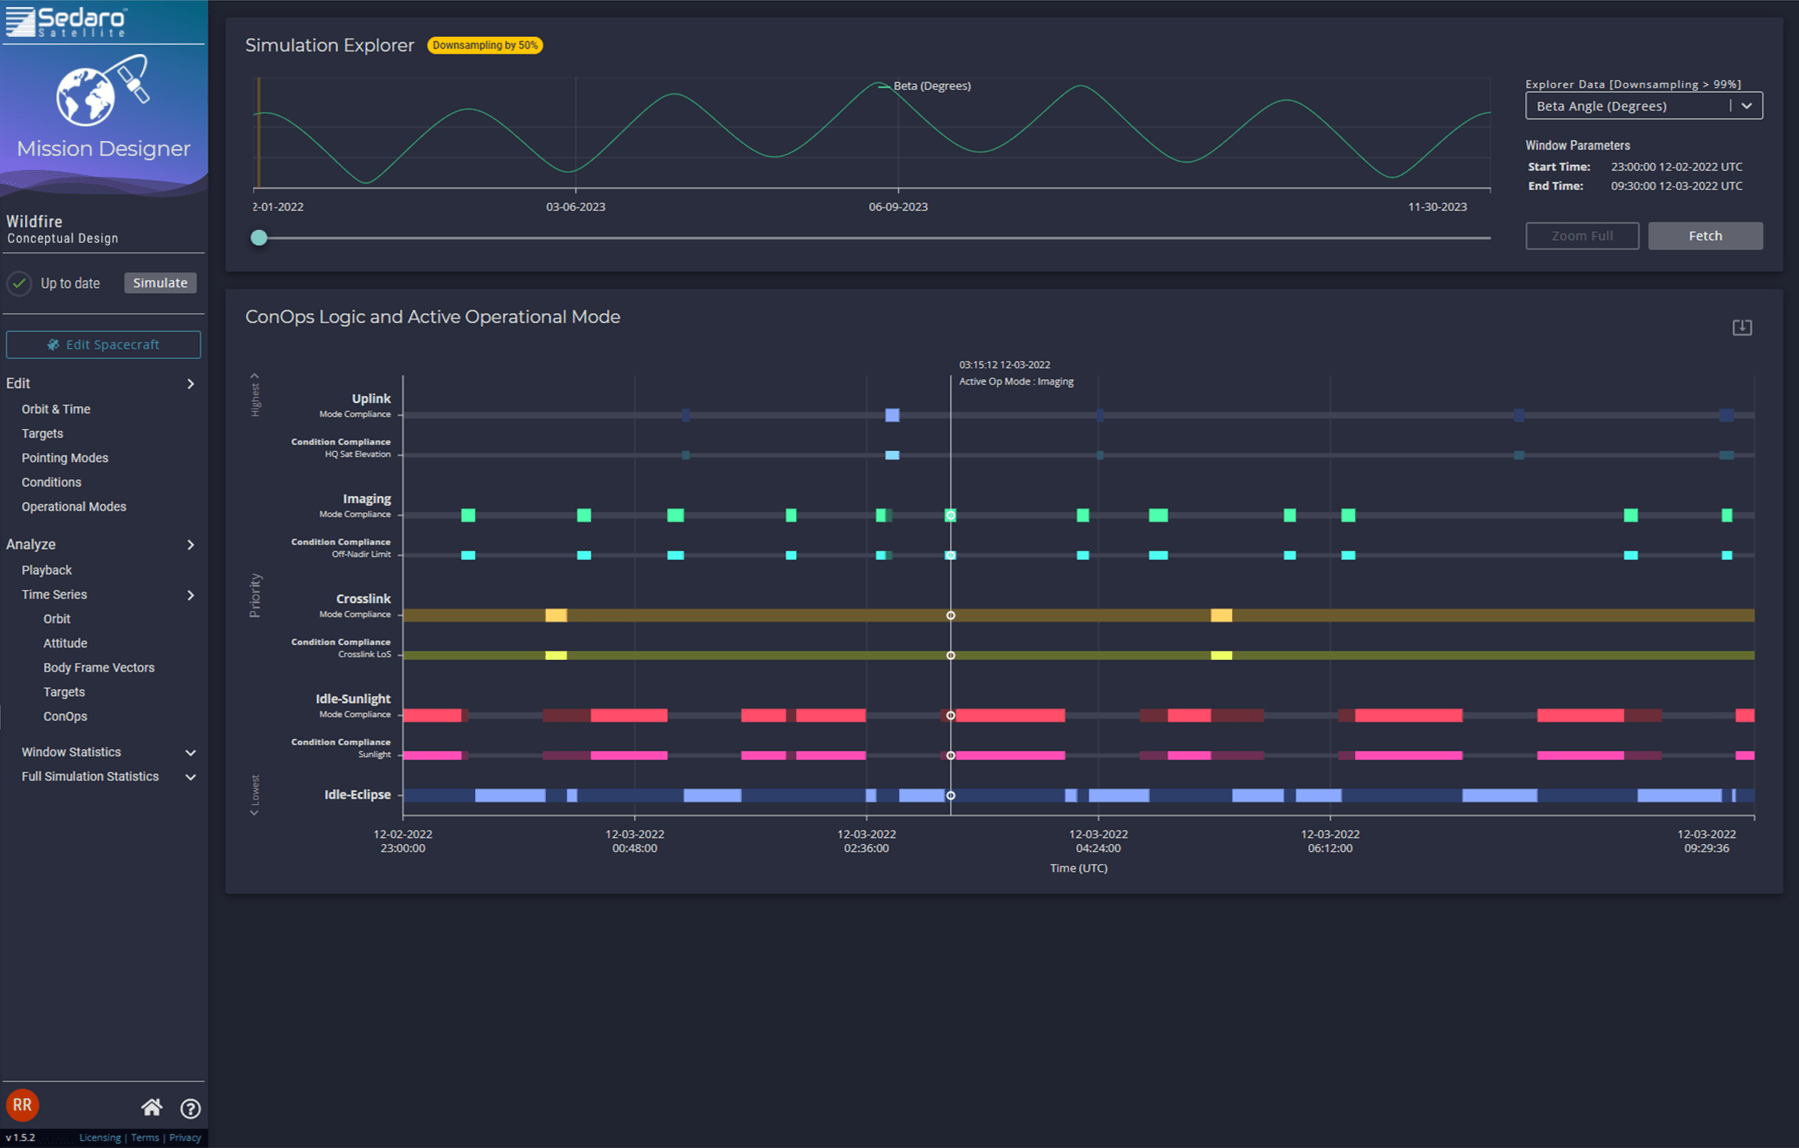Viewport: 1799px width, 1148px height.
Task: Click the Up to date checkmark icon
Action: [x=19, y=283]
